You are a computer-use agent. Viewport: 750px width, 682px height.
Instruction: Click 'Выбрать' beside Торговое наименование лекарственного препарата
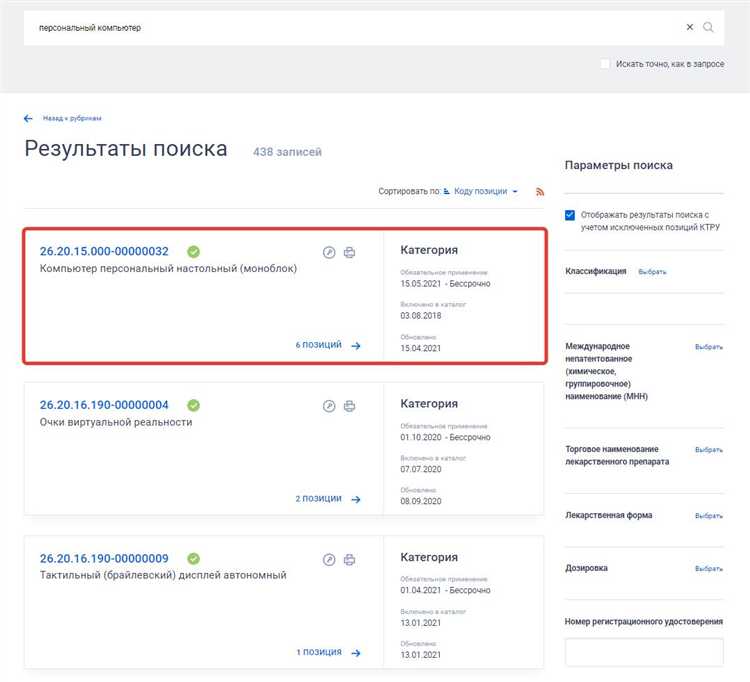click(x=709, y=450)
